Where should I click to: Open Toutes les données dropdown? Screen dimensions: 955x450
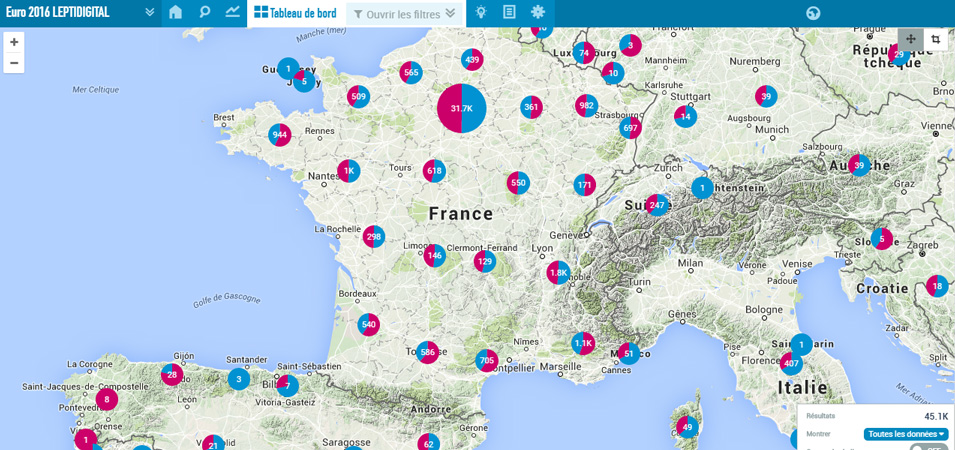[906, 434]
